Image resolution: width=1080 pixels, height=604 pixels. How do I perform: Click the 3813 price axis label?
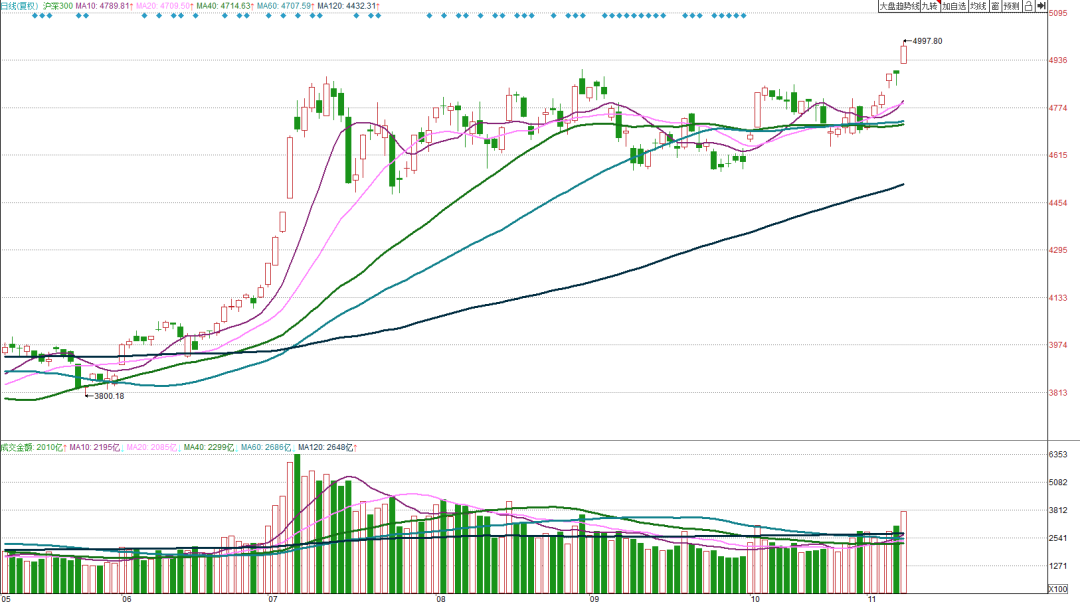[x=1058, y=393]
